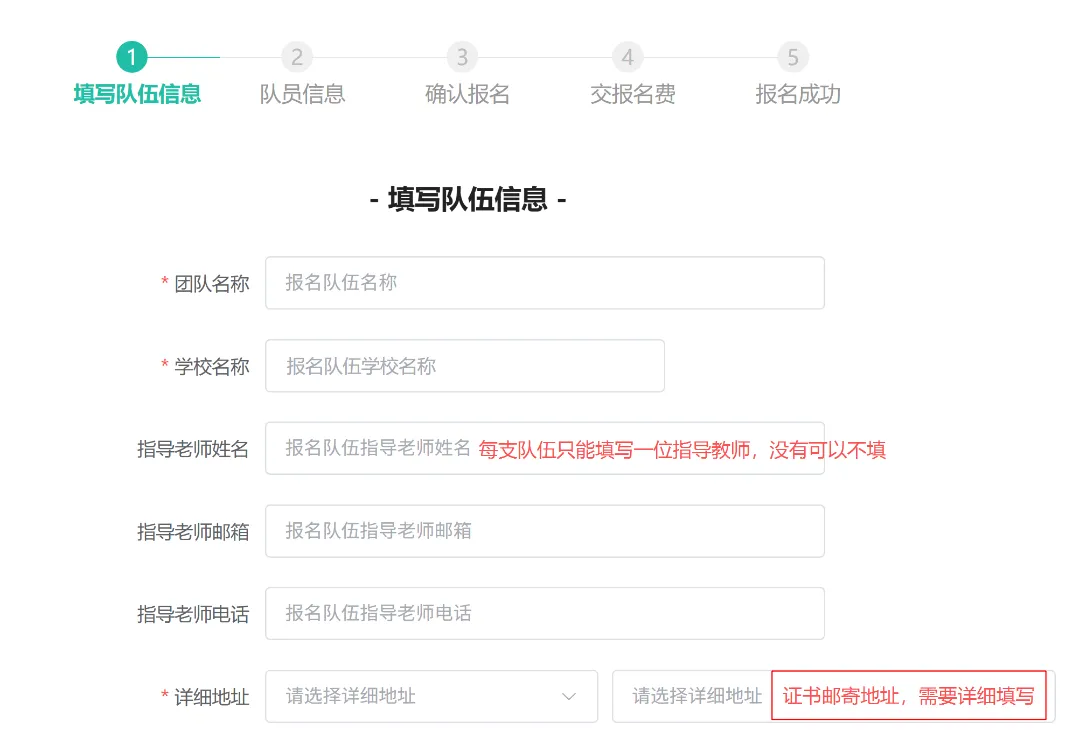This screenshot has width=1080, height=751.
Task: Select the 报名成功 step label
Action: [797, 94]
